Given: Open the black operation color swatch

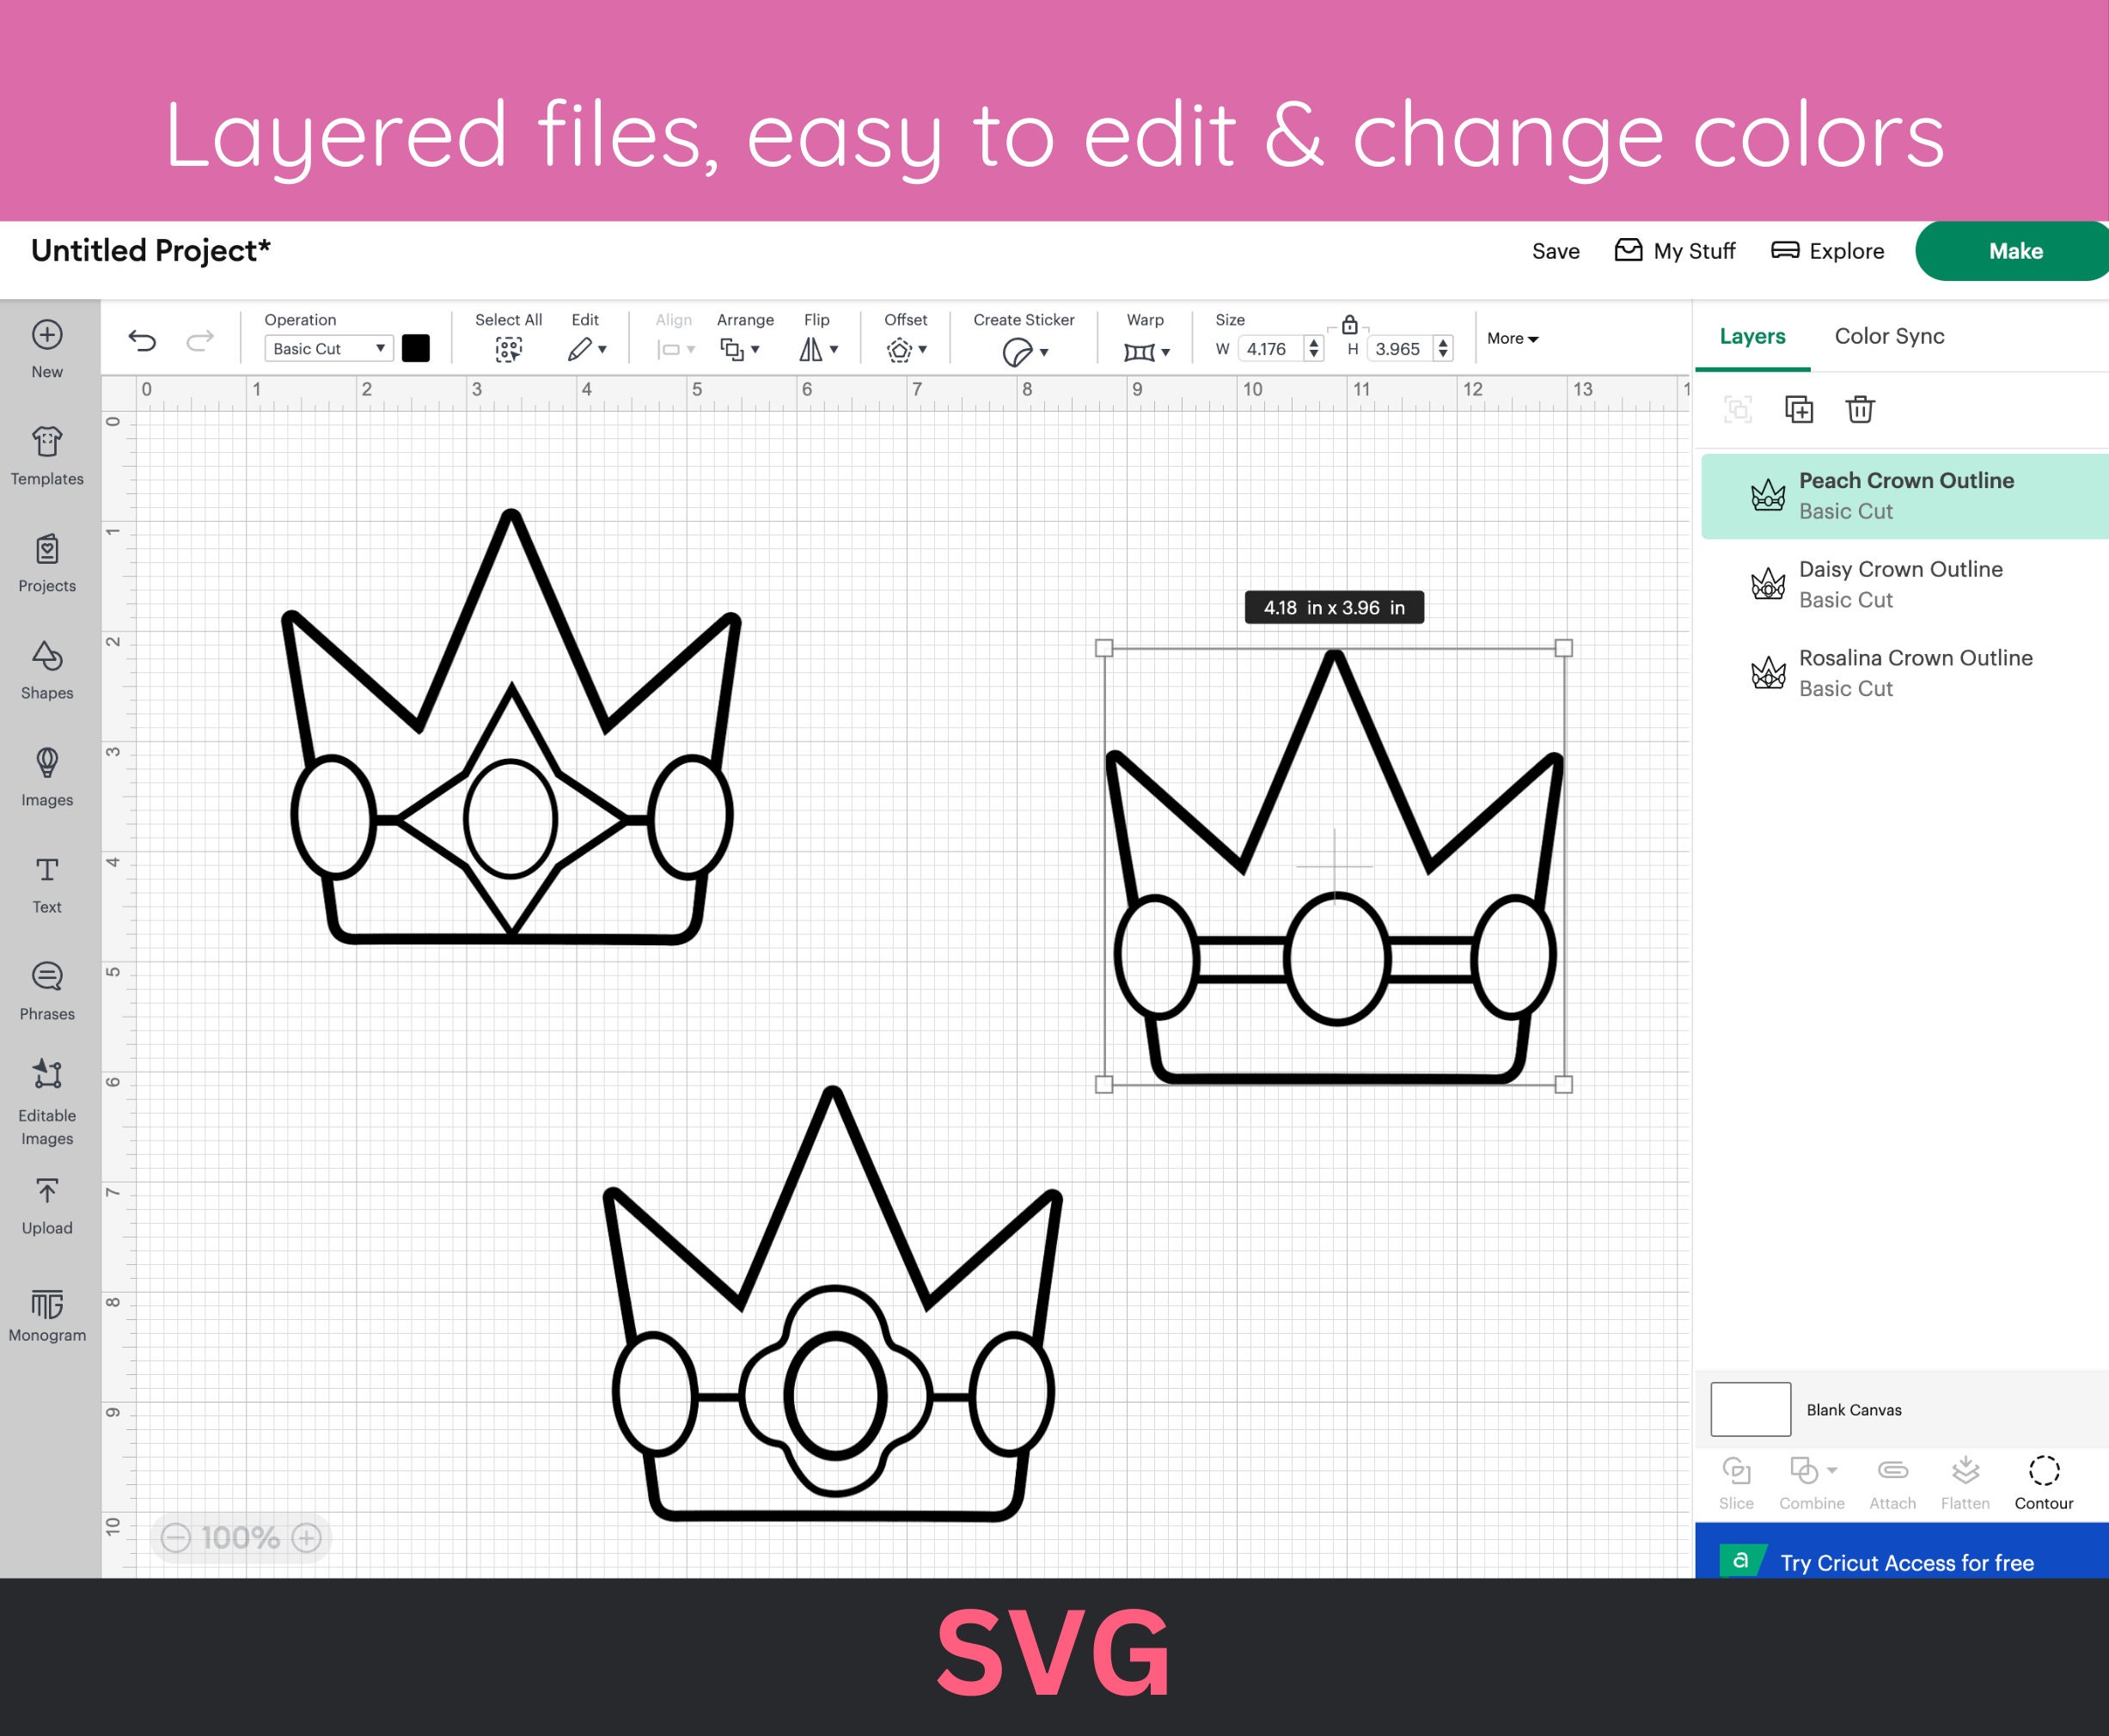Looking at the screenshot, I should 416,348.
